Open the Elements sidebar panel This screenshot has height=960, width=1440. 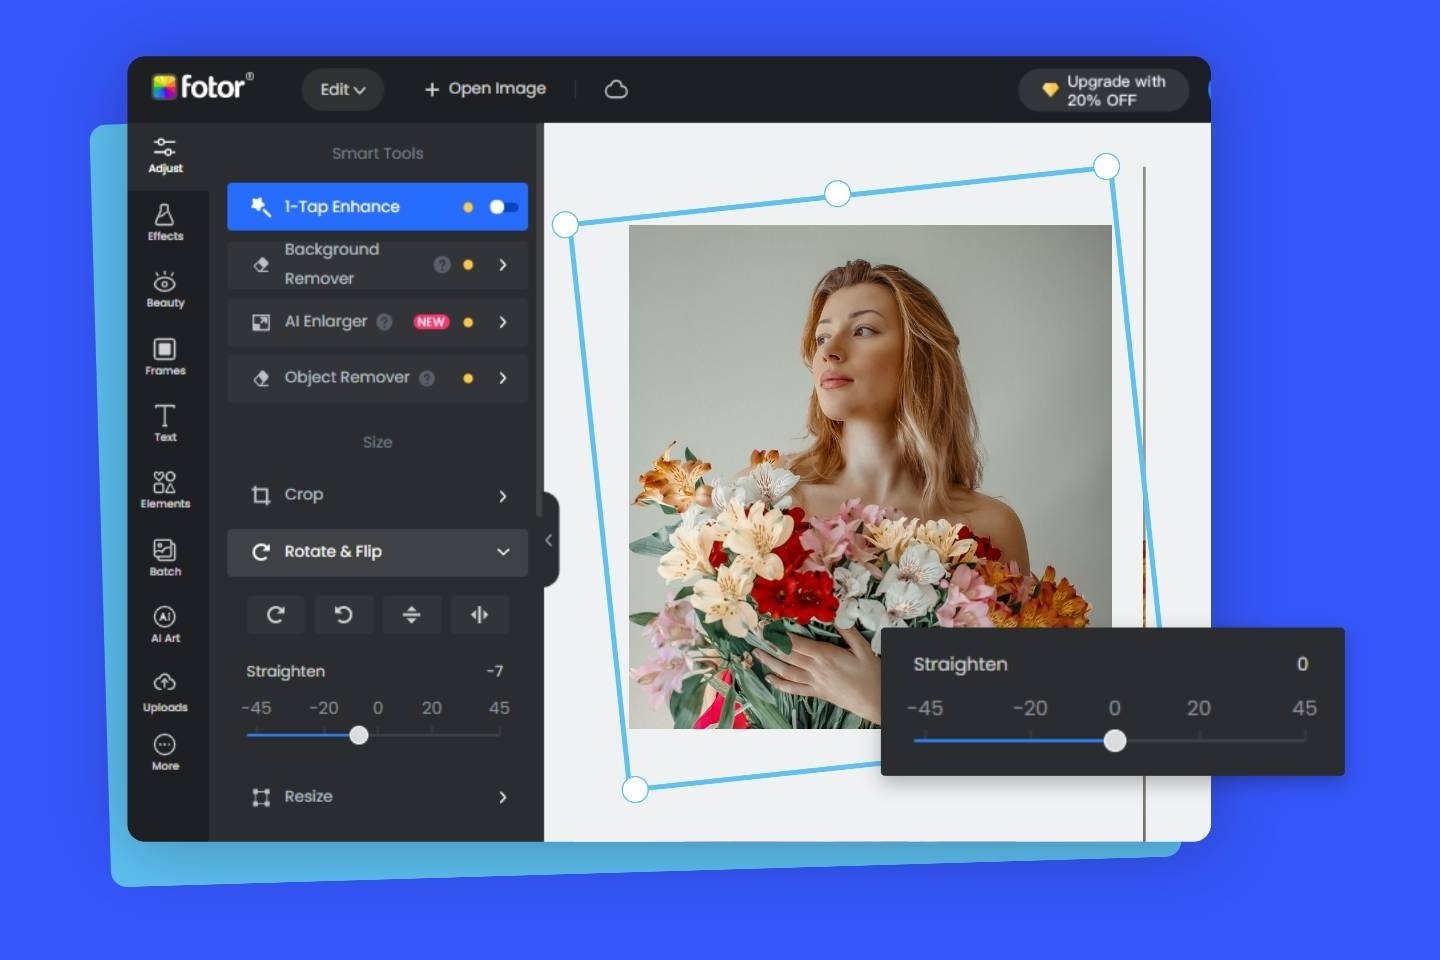click(165, 489)
